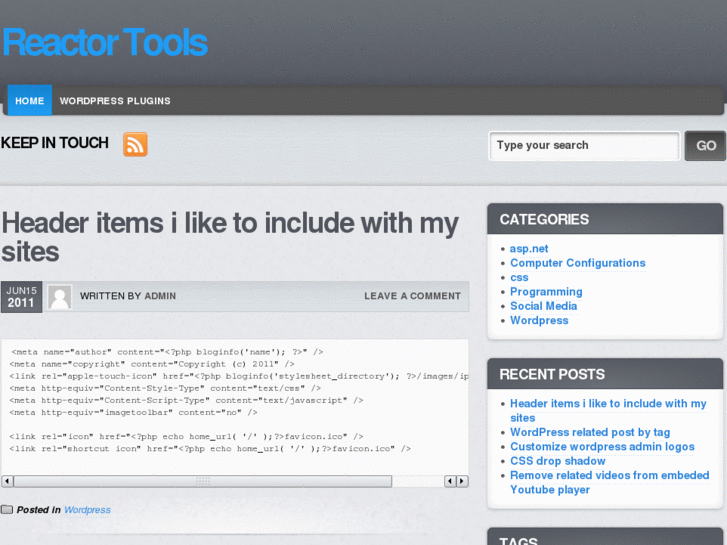Click the Wordpress link after Posted in
This screenshot has width=727, height=545.
click(87, 510)
